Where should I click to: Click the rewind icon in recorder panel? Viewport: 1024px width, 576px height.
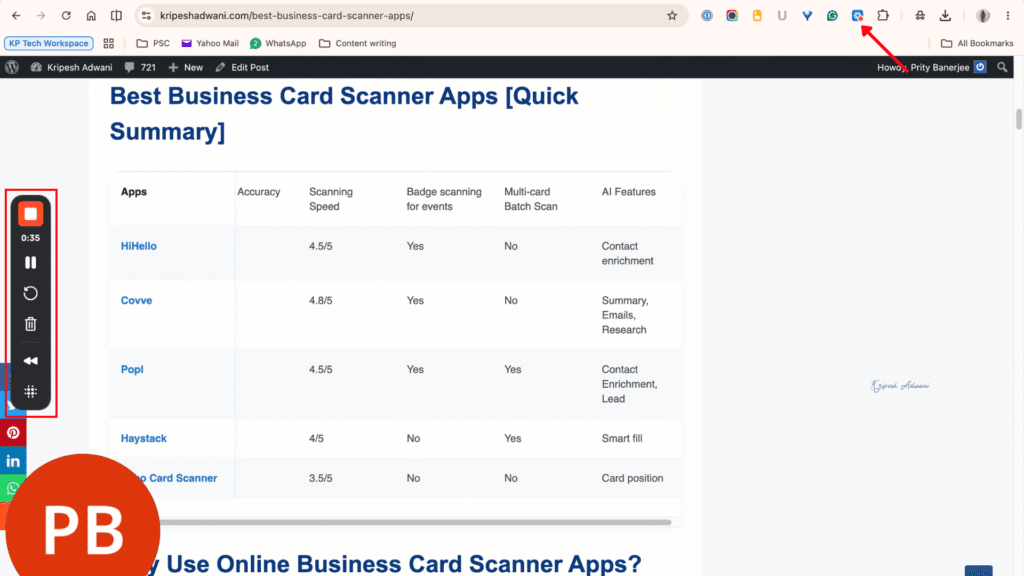coord(30,360)
